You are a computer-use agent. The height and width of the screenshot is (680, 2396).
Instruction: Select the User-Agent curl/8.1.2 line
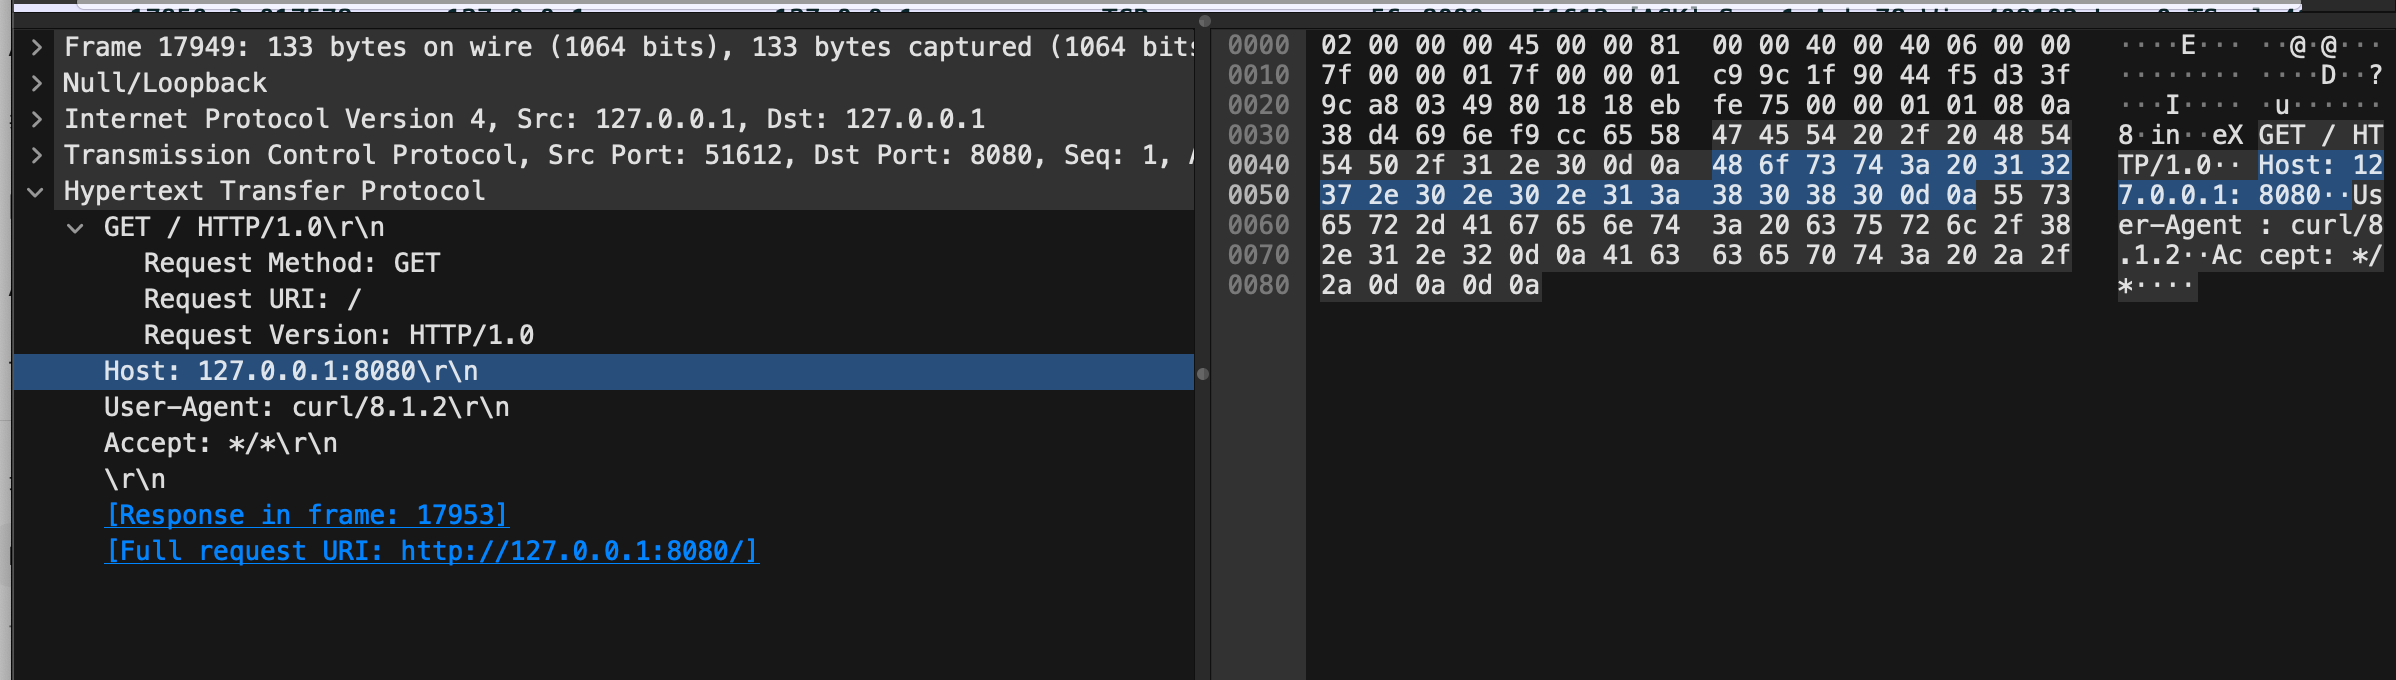tap(306, 407)
